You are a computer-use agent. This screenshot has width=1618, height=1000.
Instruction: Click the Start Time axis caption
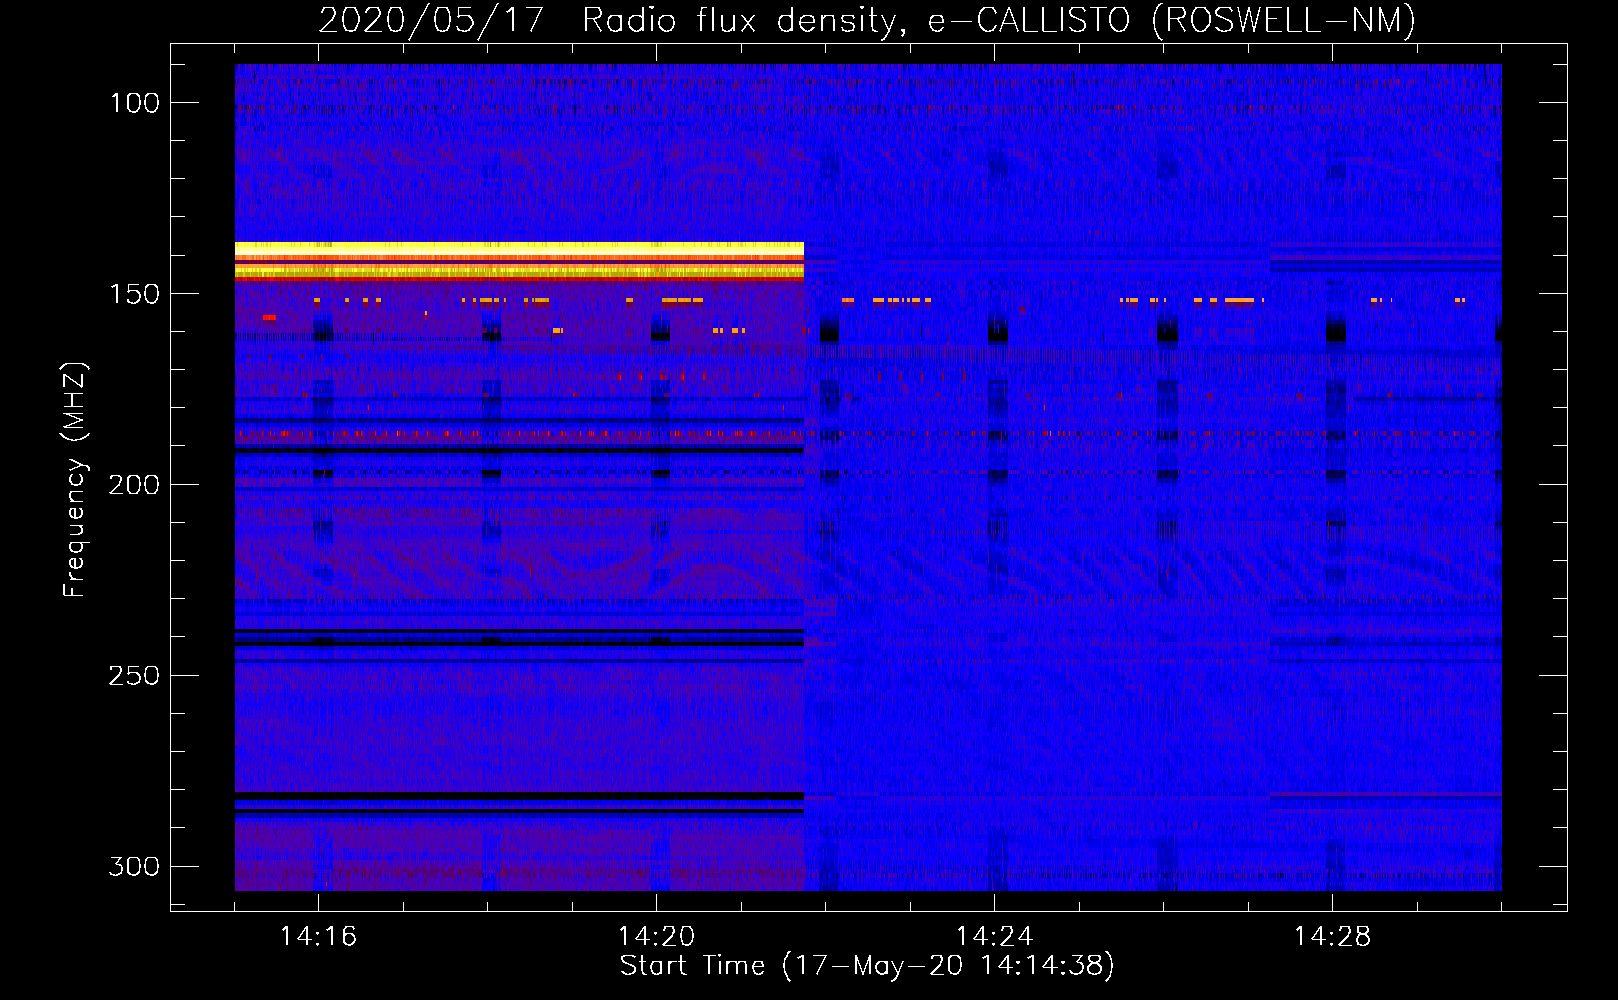pyautogui.click(x=867, y=966)
